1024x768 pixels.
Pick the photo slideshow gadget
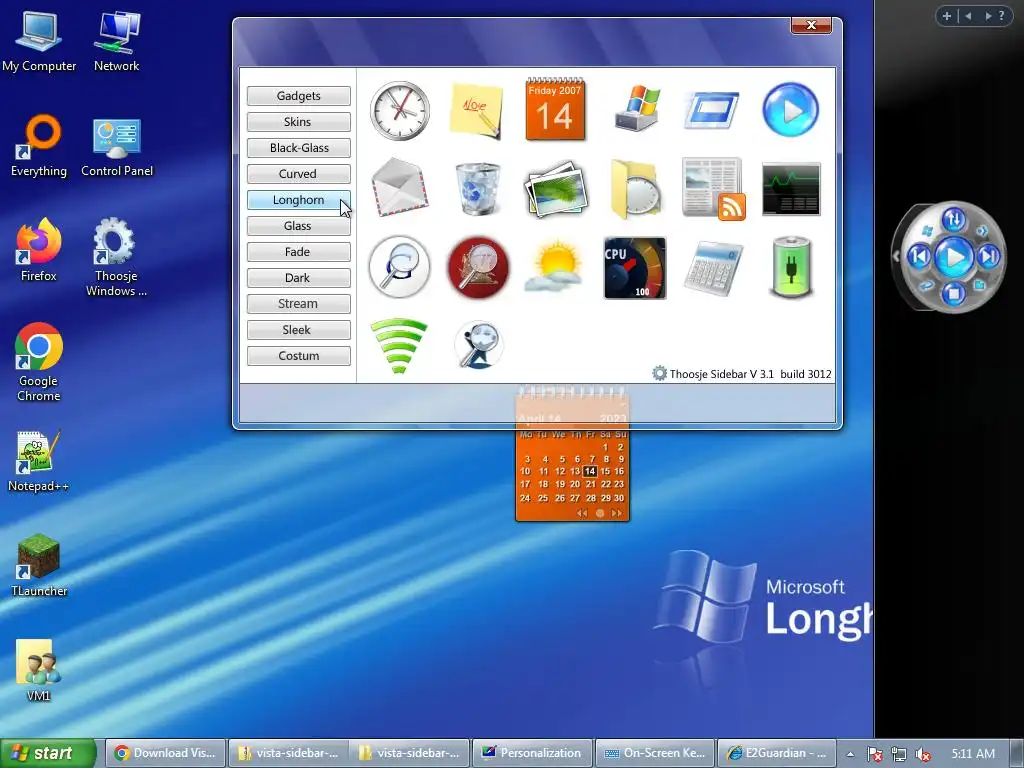pyautogui.click(x=556, y=189)
